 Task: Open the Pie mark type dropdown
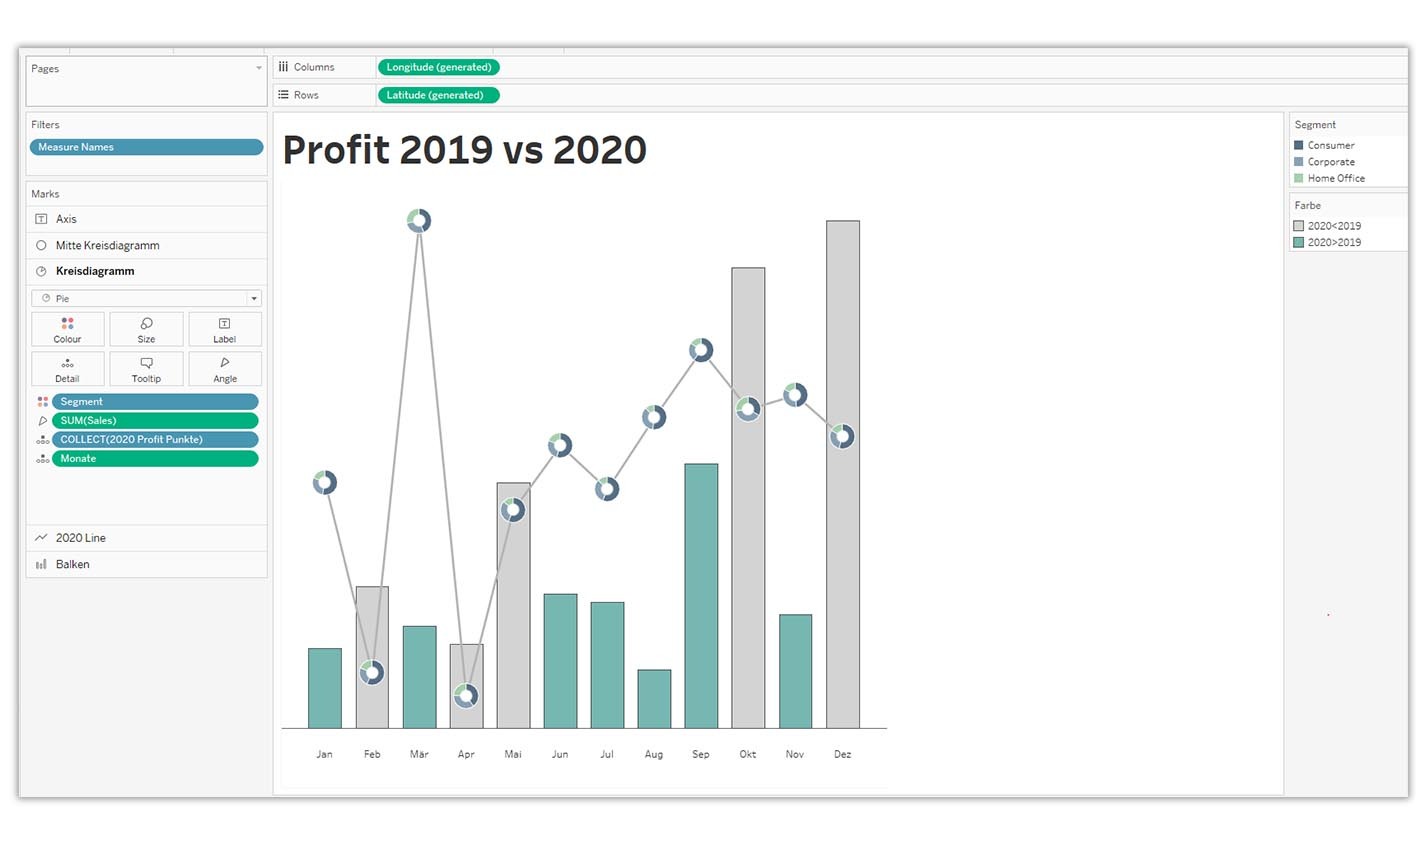(146, 298)
